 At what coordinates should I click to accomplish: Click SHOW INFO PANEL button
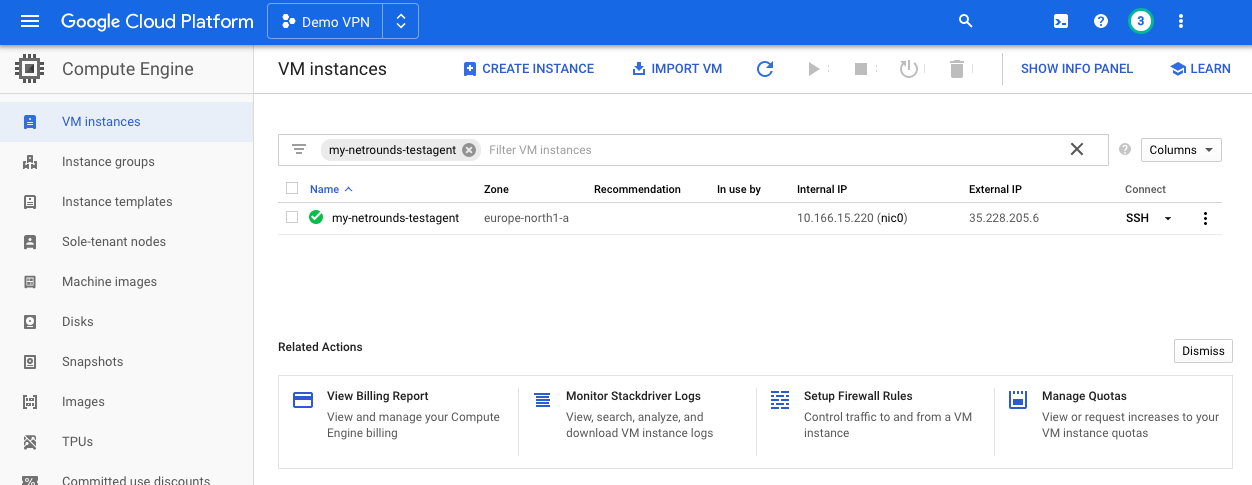[1077, 69]
